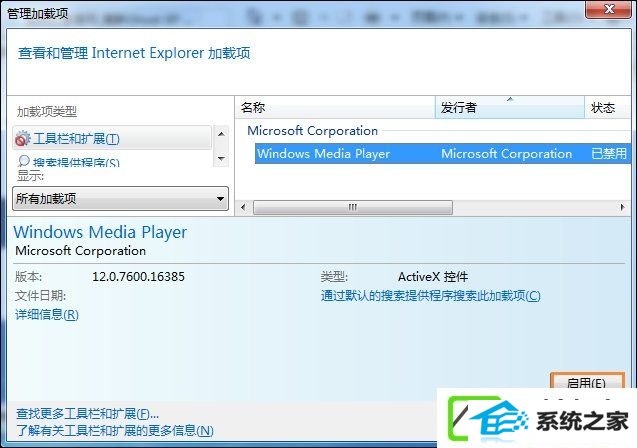Image resolution: width=637 pixels, height=448 pixels.
Task: Sort by the 名称 column header
Action: [335, 108]
